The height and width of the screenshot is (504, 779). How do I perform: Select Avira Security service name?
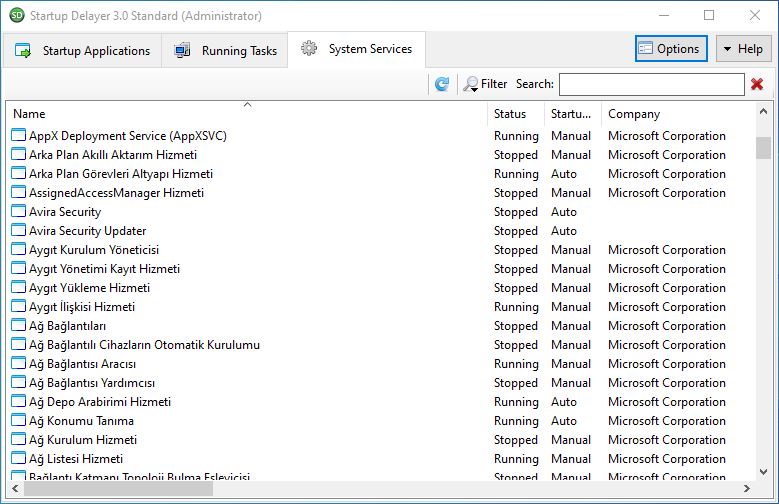(x=65, y=212)
